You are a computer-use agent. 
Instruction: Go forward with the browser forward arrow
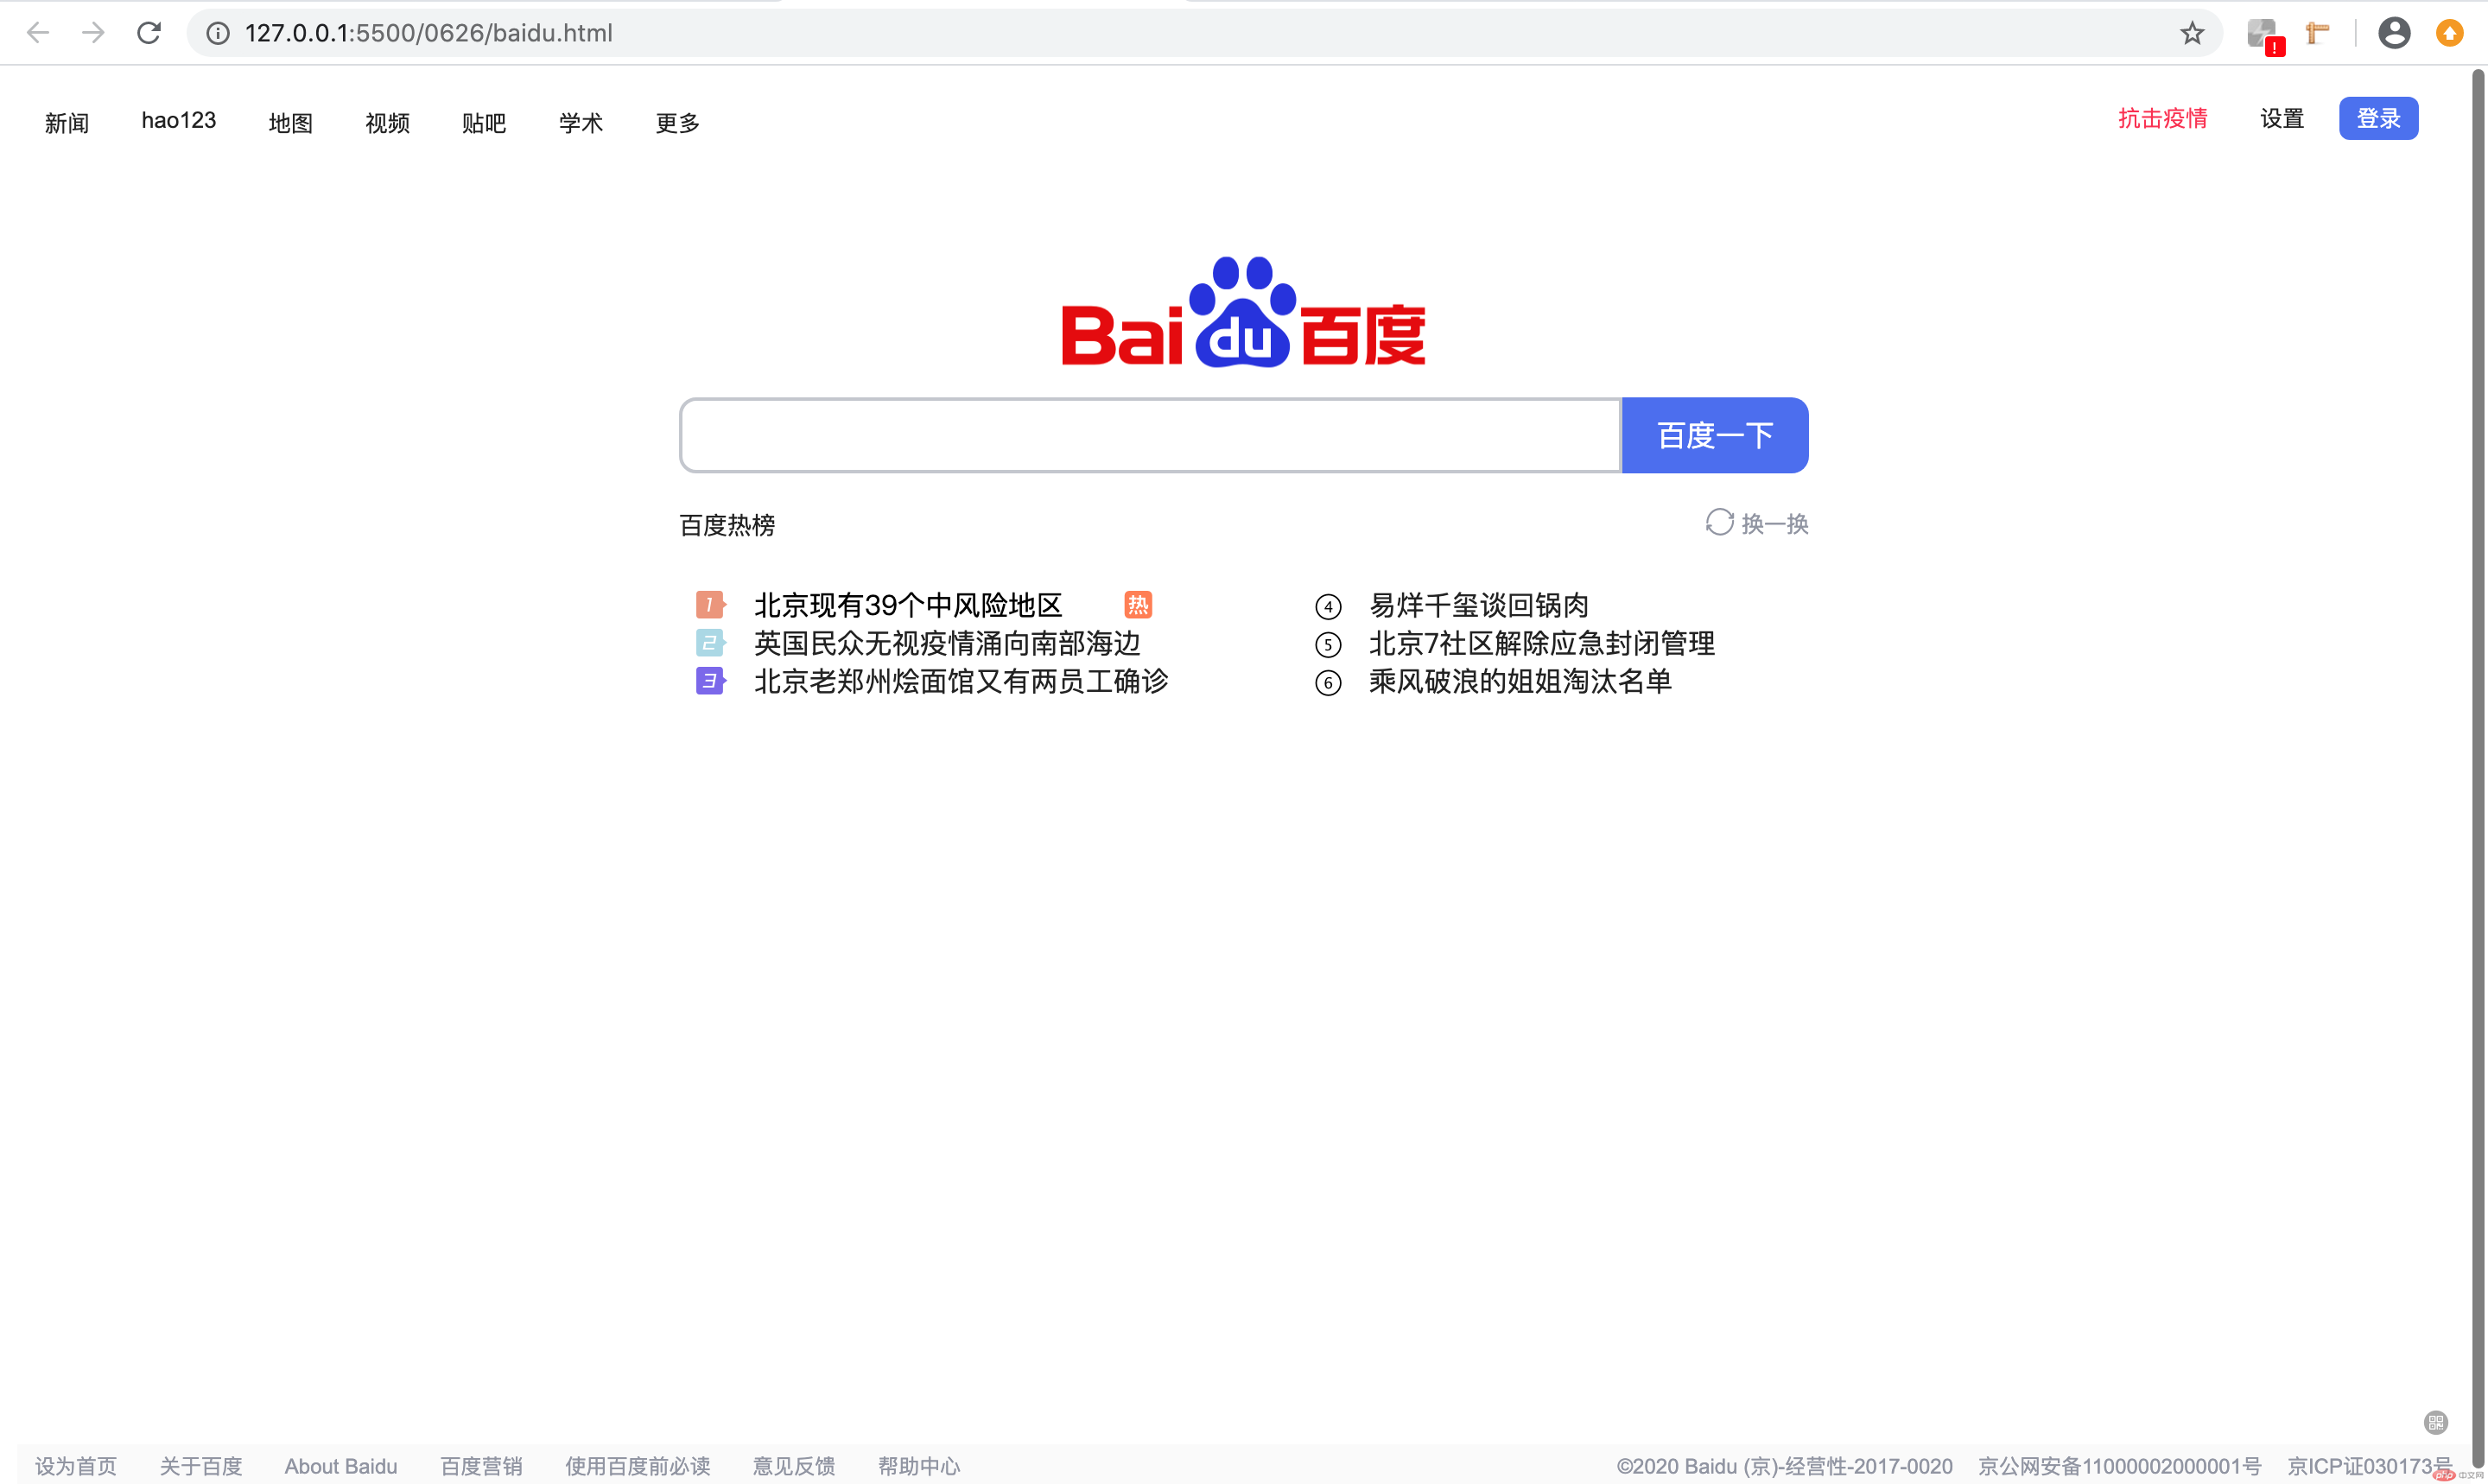(93, 33)
